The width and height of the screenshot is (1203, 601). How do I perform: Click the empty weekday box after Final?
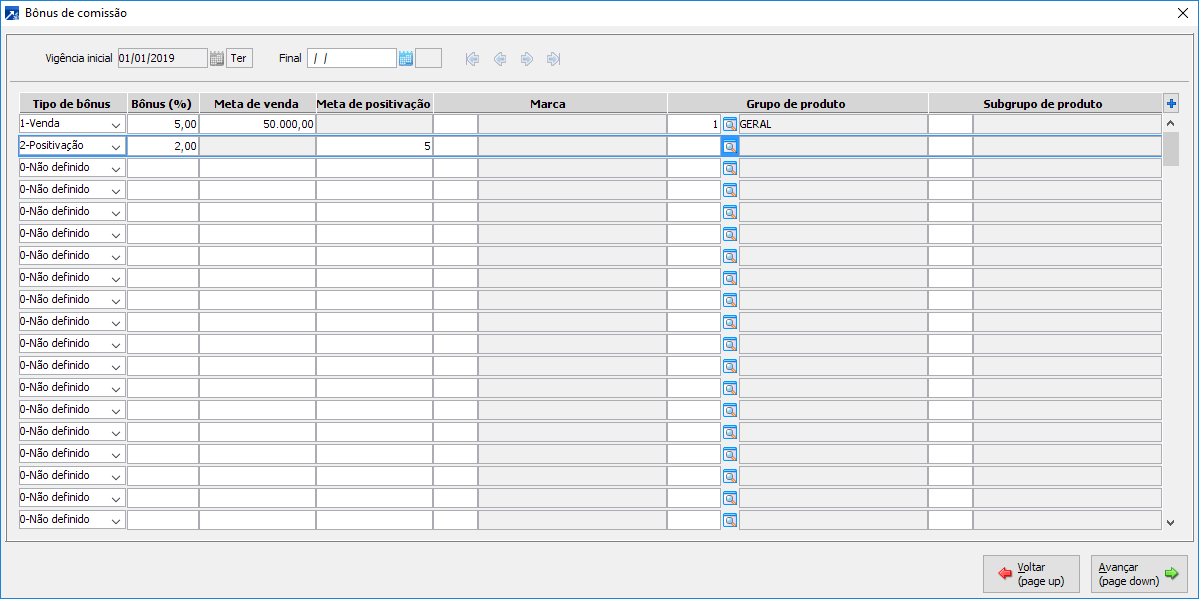(x=428, y=59)
